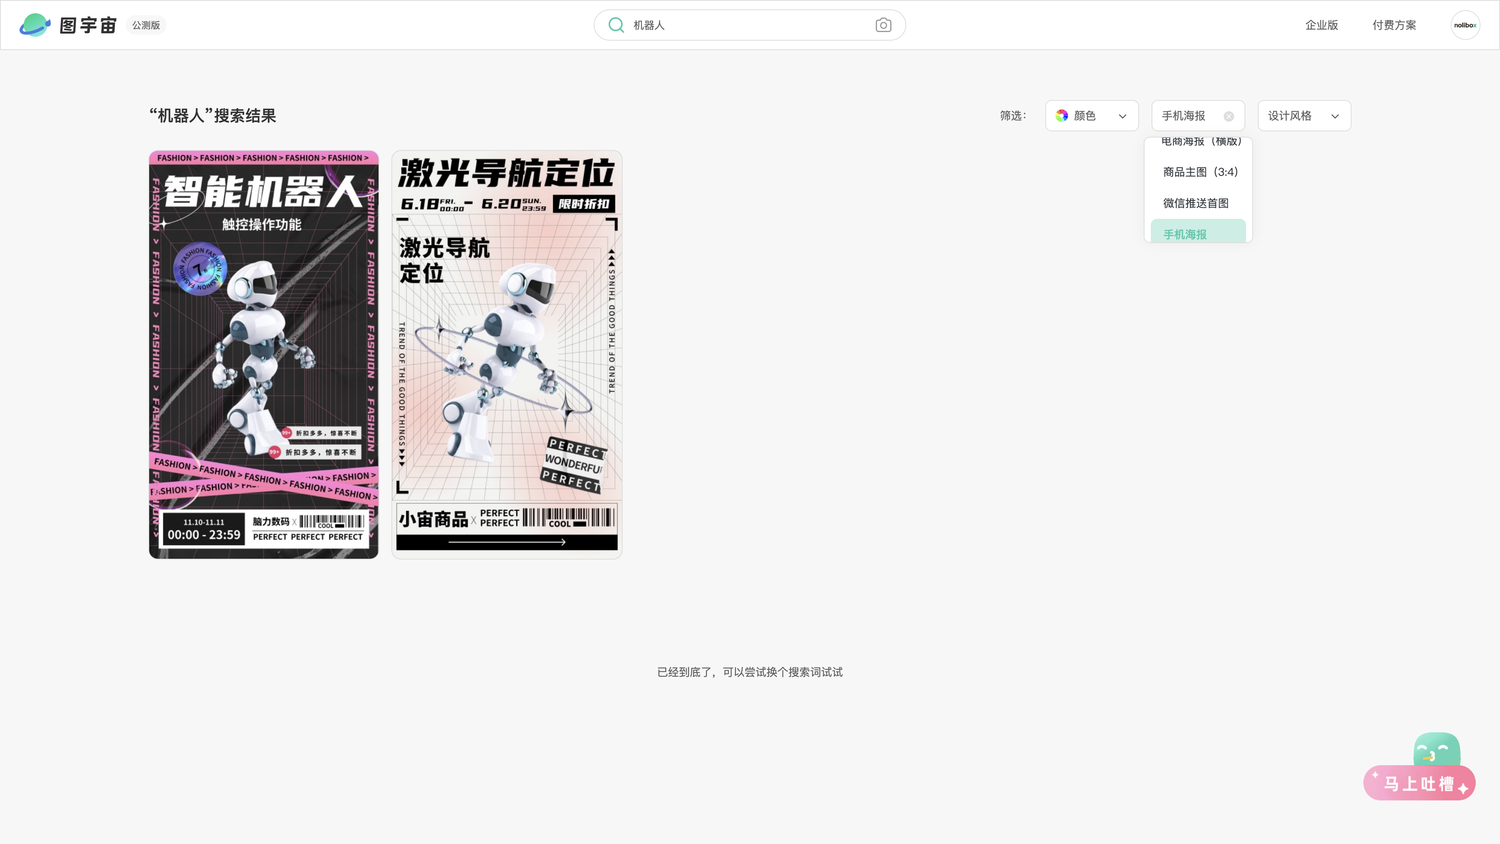The image size is (1500, 844).
Task: Expand the 设计风格 dropdown
Action: (1304, 116)
